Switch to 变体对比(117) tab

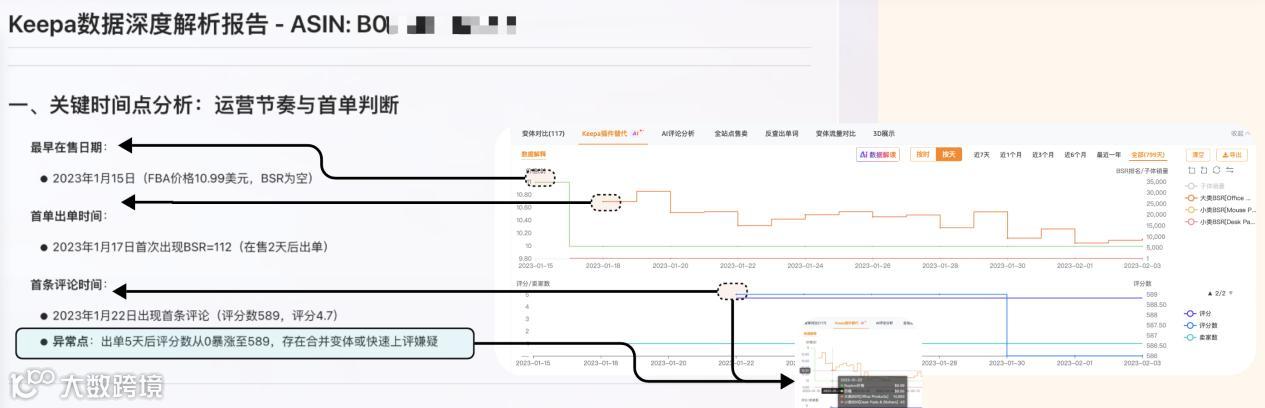543,133
